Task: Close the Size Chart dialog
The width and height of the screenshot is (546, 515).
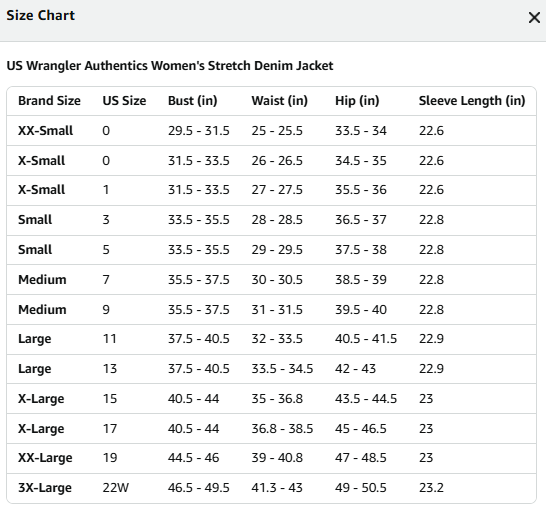Action: point(534,17)
